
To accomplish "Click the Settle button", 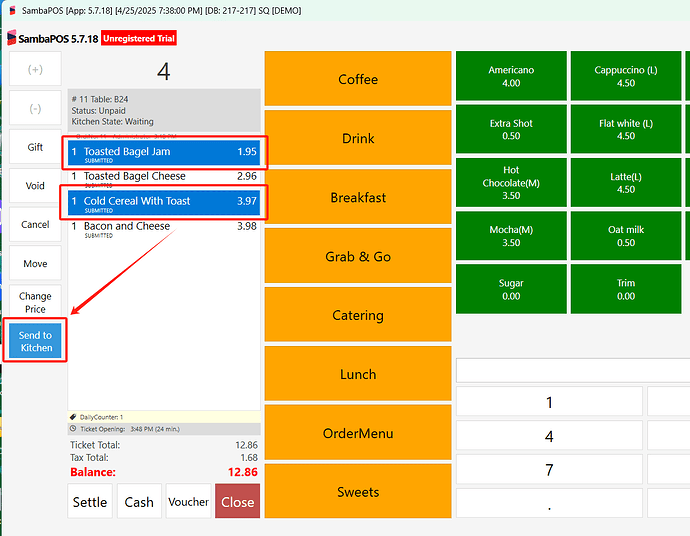I will [x=90, y=501].
